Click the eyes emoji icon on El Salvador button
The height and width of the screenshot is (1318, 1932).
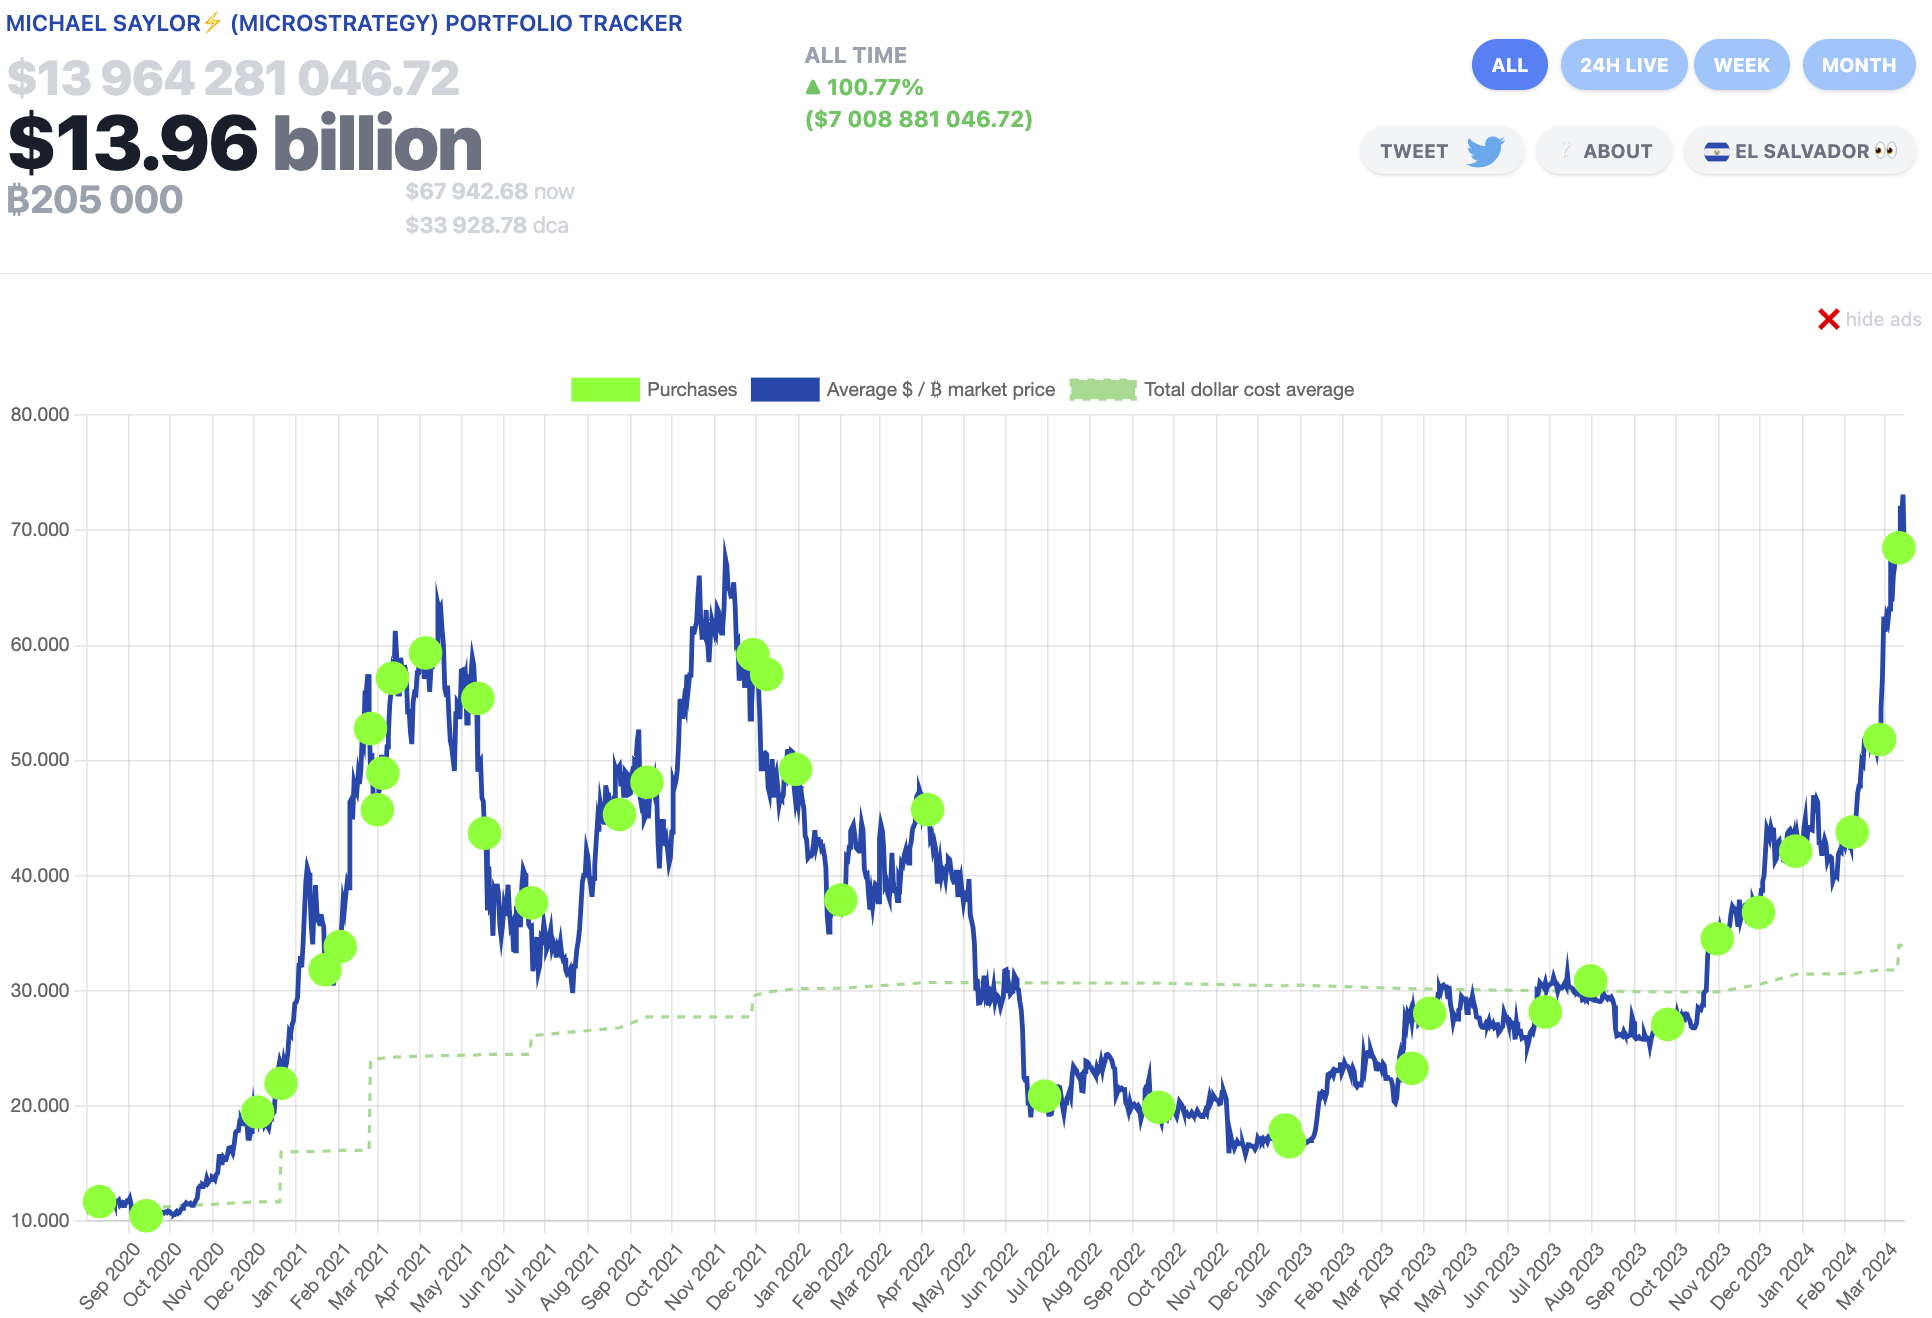pos(1886,151)
